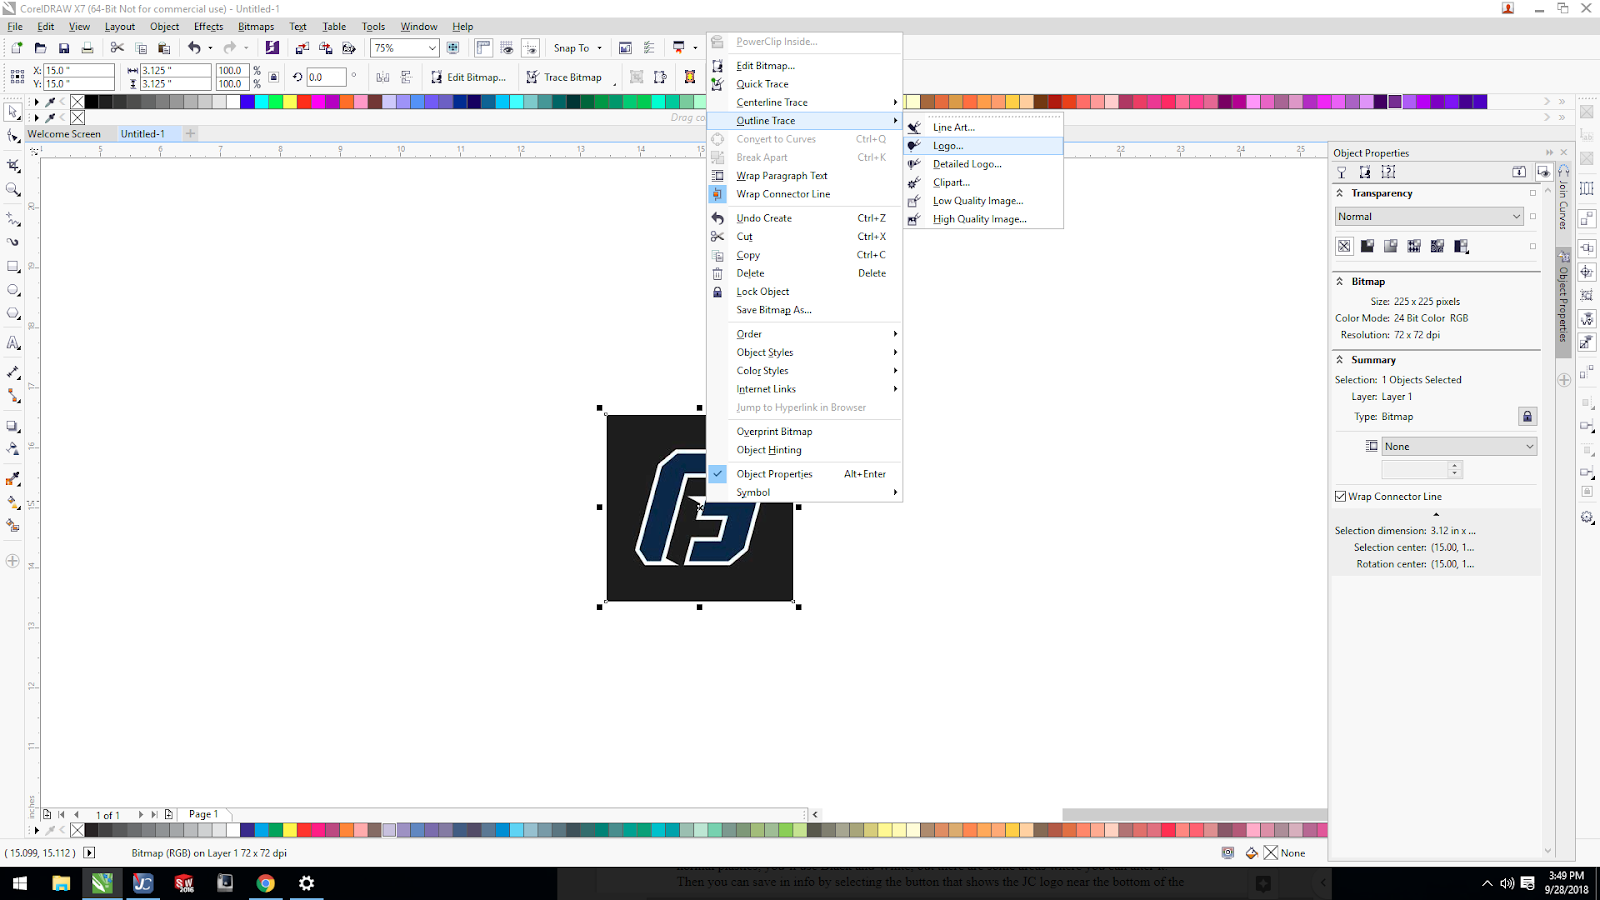Collapse the Transparency section
The width and height of the screenshot is (1600, 900).
[x=1340, y=193]
